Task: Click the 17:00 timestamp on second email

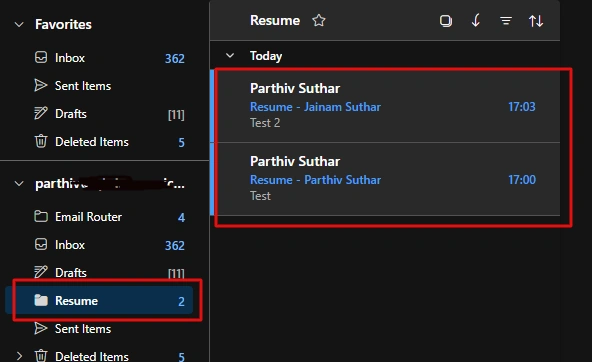Action: pos(522,180)
